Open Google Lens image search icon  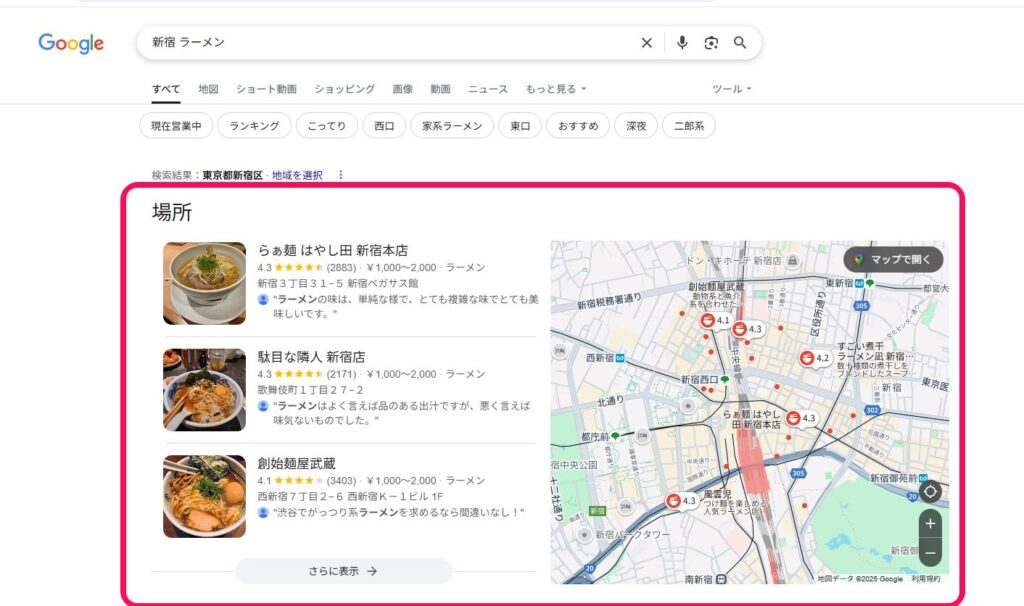[x=711, y=42]
